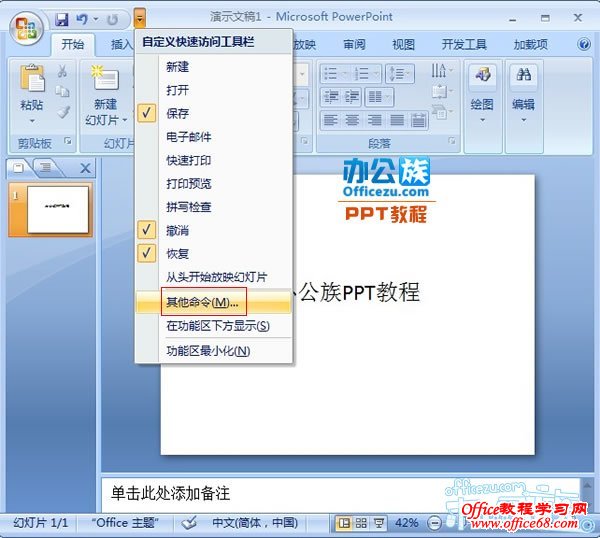Screen dimensions: 600x538
Task: Click the line spacing icon
Action: click(396, 73)
